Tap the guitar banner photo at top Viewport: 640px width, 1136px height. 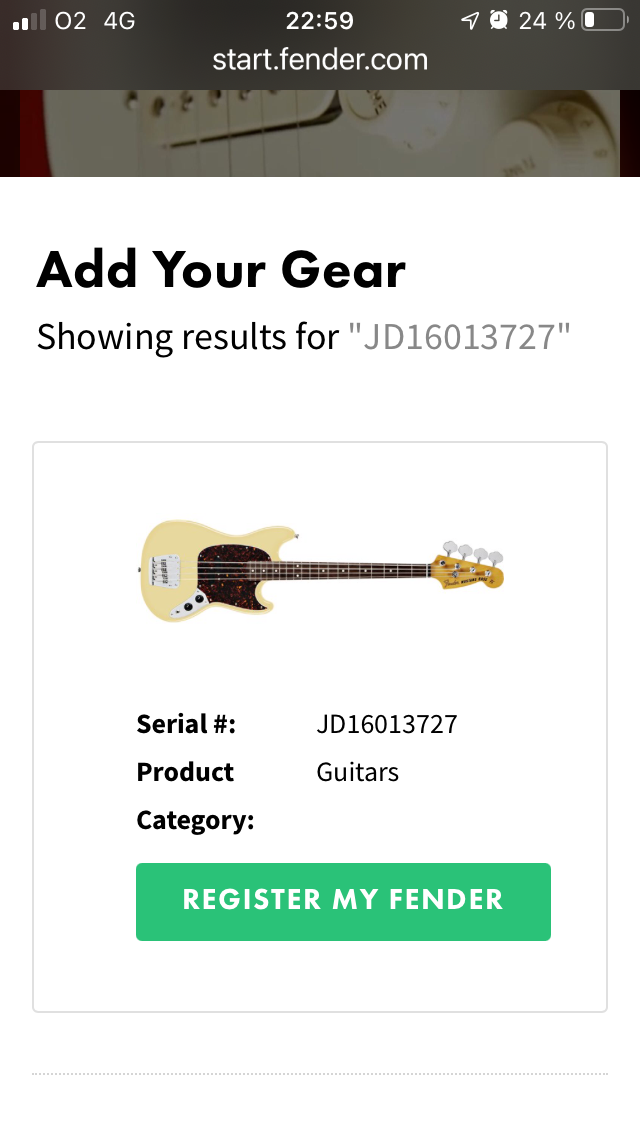320,133
